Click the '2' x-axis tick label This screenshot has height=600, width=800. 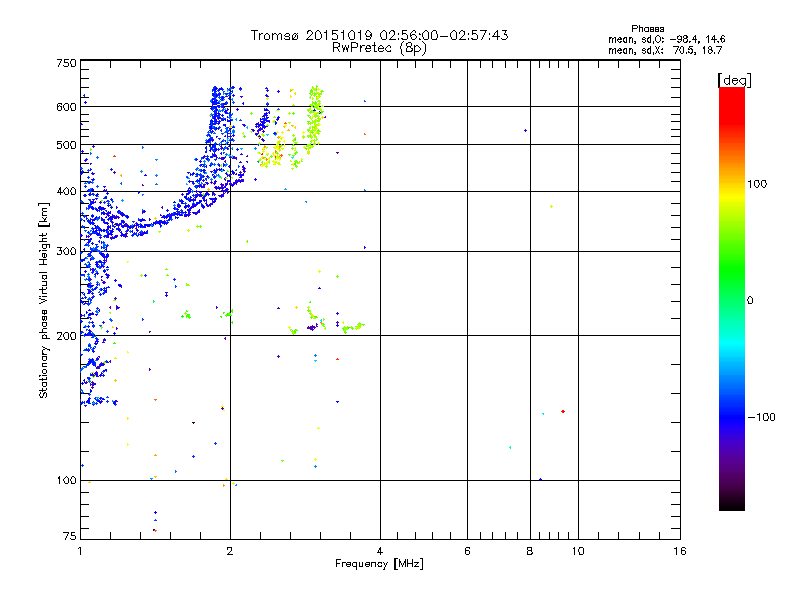pos(230,551)
